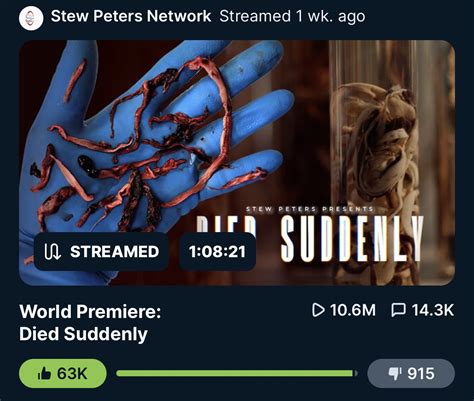Click the 10.6M view count
The width and height of the screenshot is (474, 401).
point(353,310)
